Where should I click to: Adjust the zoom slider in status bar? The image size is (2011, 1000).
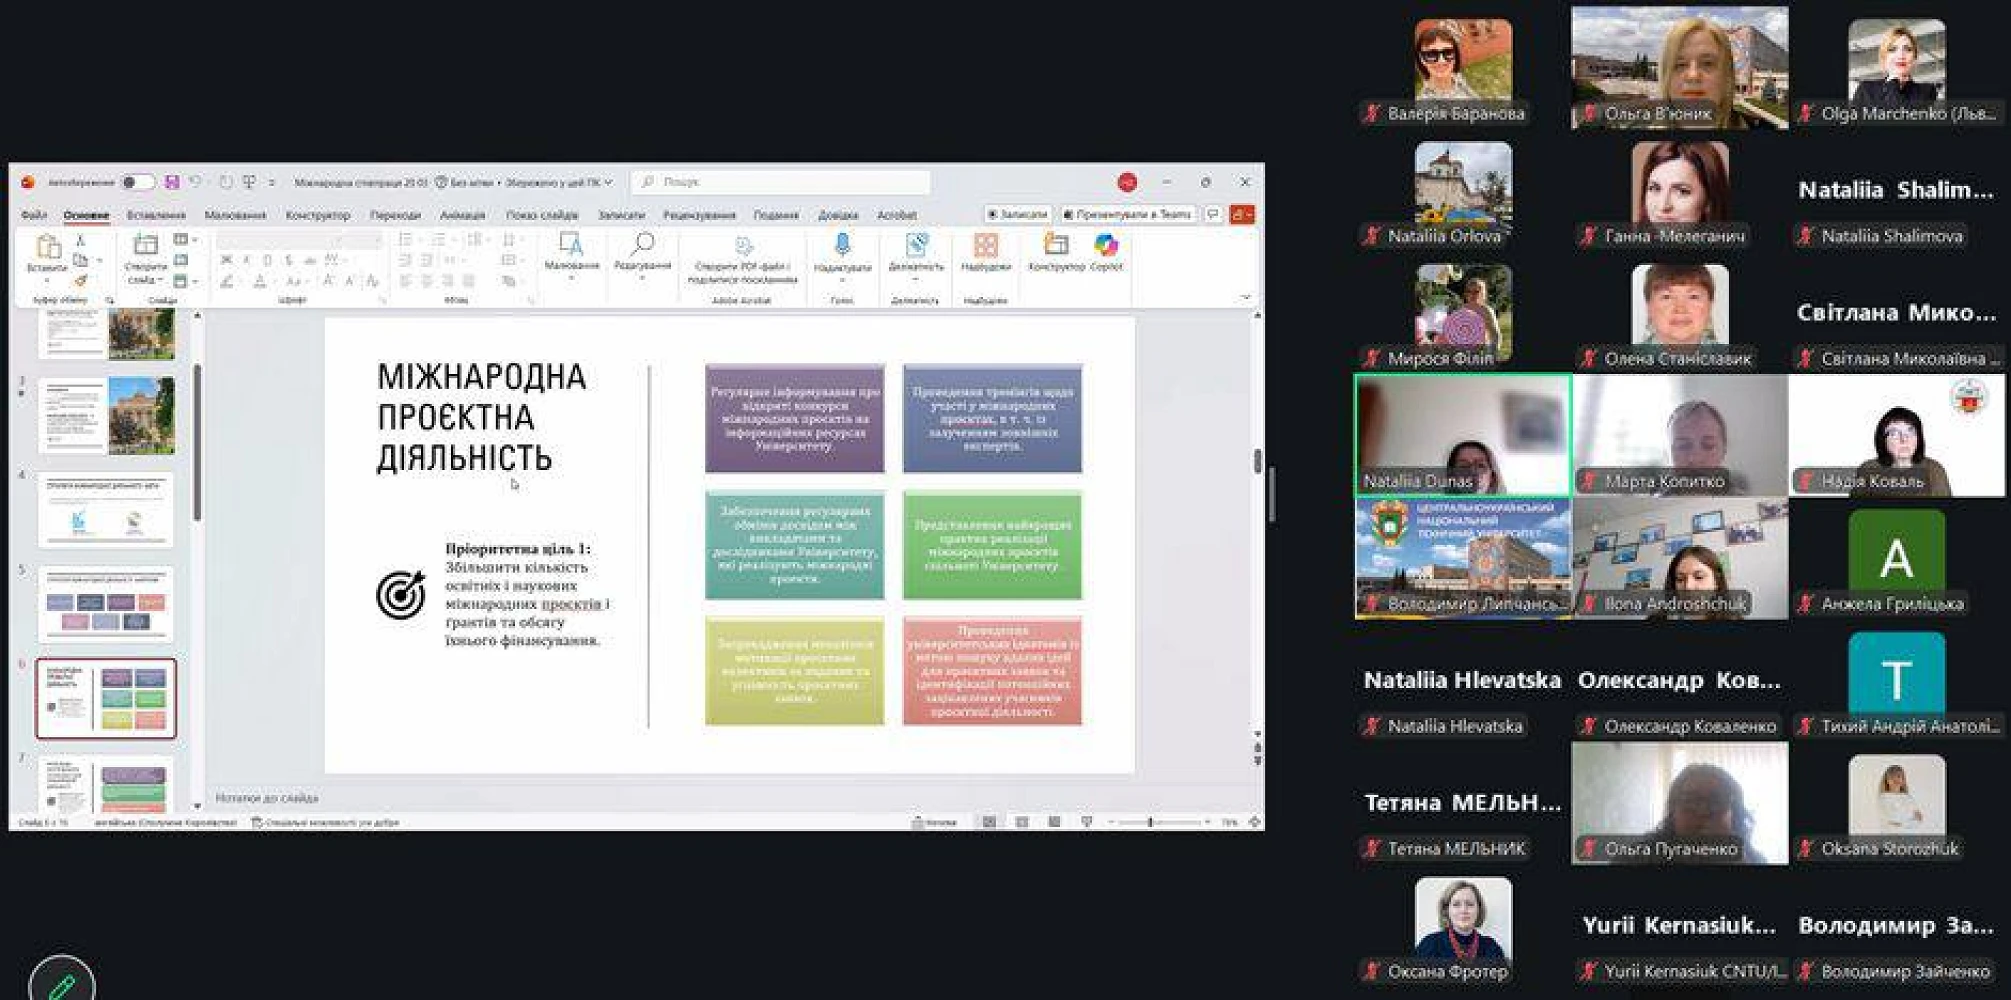[1151, 822]
